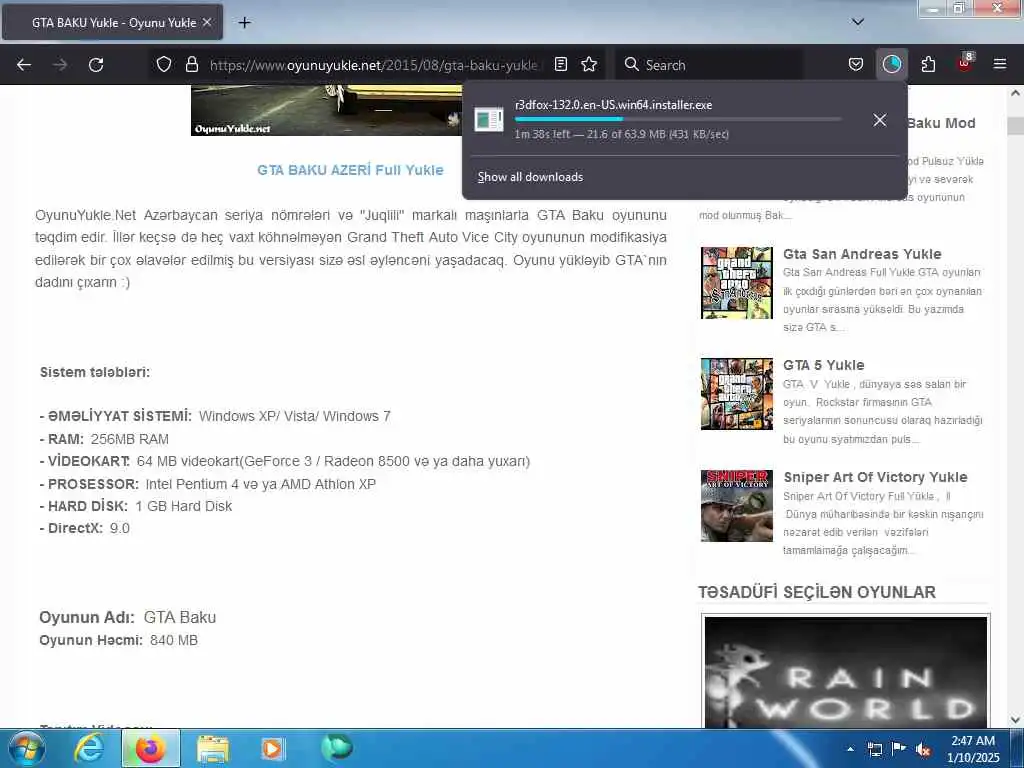Click the page scrollbar down arrow
The height and width of the screenshot is (768, 1024).
[x=1015, y=720]
